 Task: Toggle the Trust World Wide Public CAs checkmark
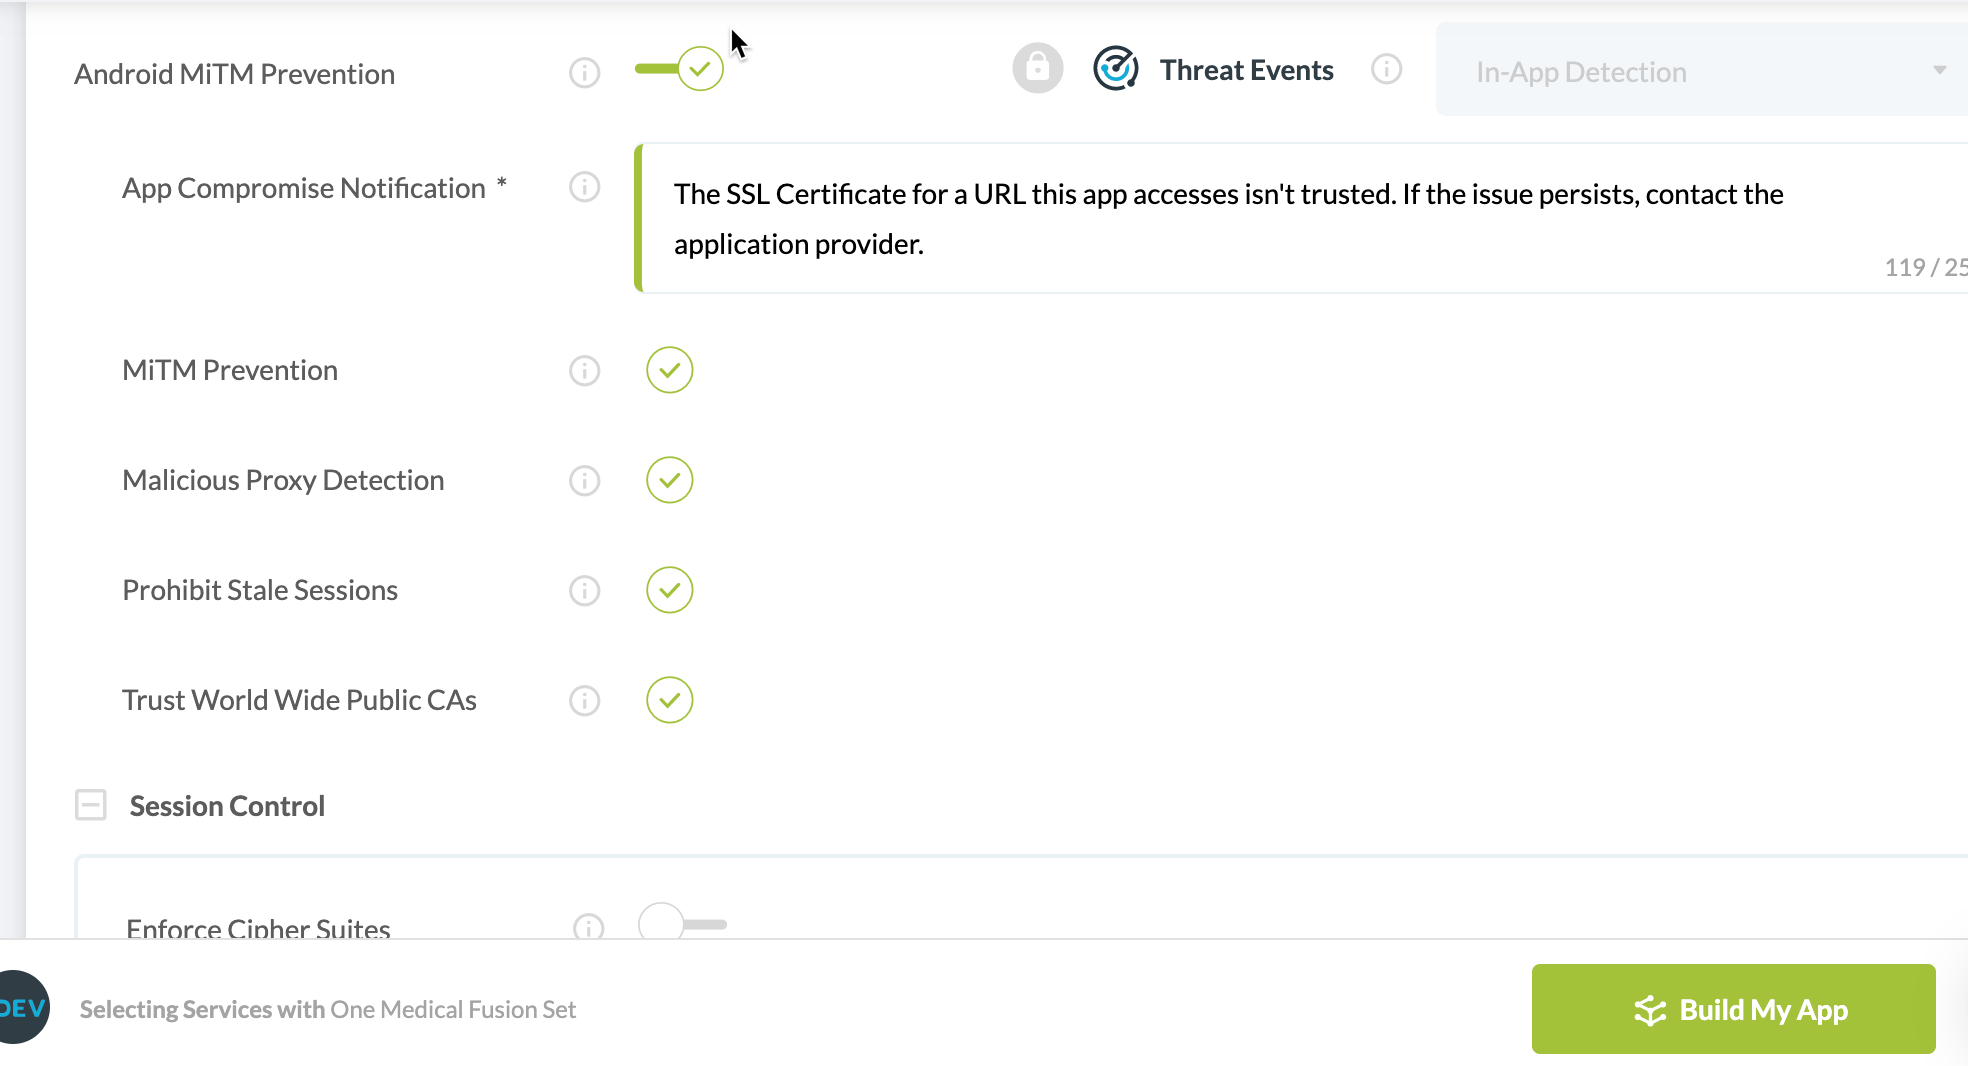tap(669, 700)
